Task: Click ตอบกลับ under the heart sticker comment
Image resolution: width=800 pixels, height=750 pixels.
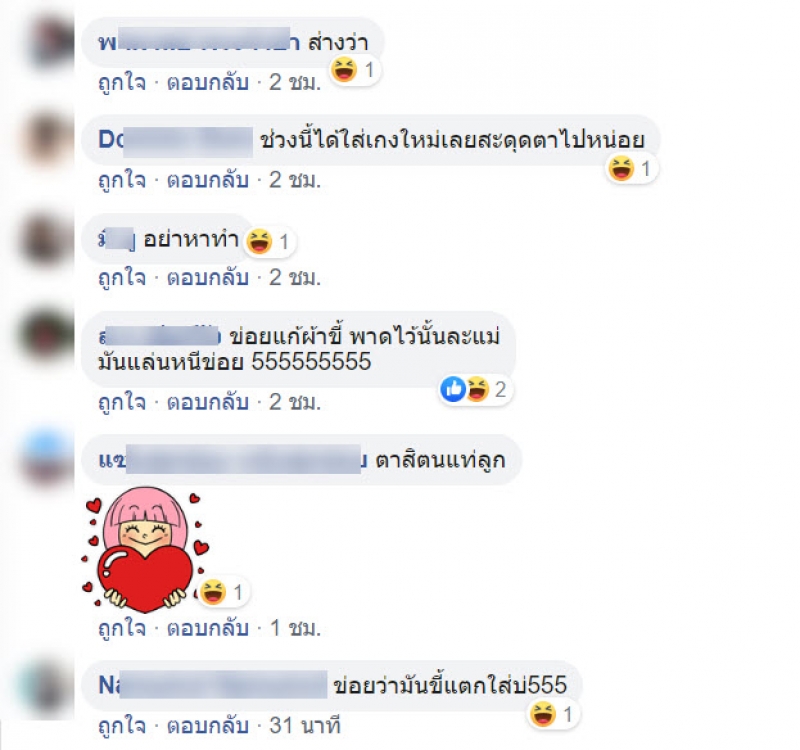Action: point(208,628)
